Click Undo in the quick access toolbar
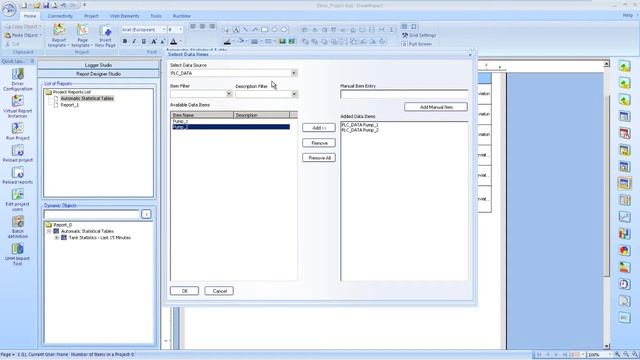The image size is (640, 360). (64, 5)
